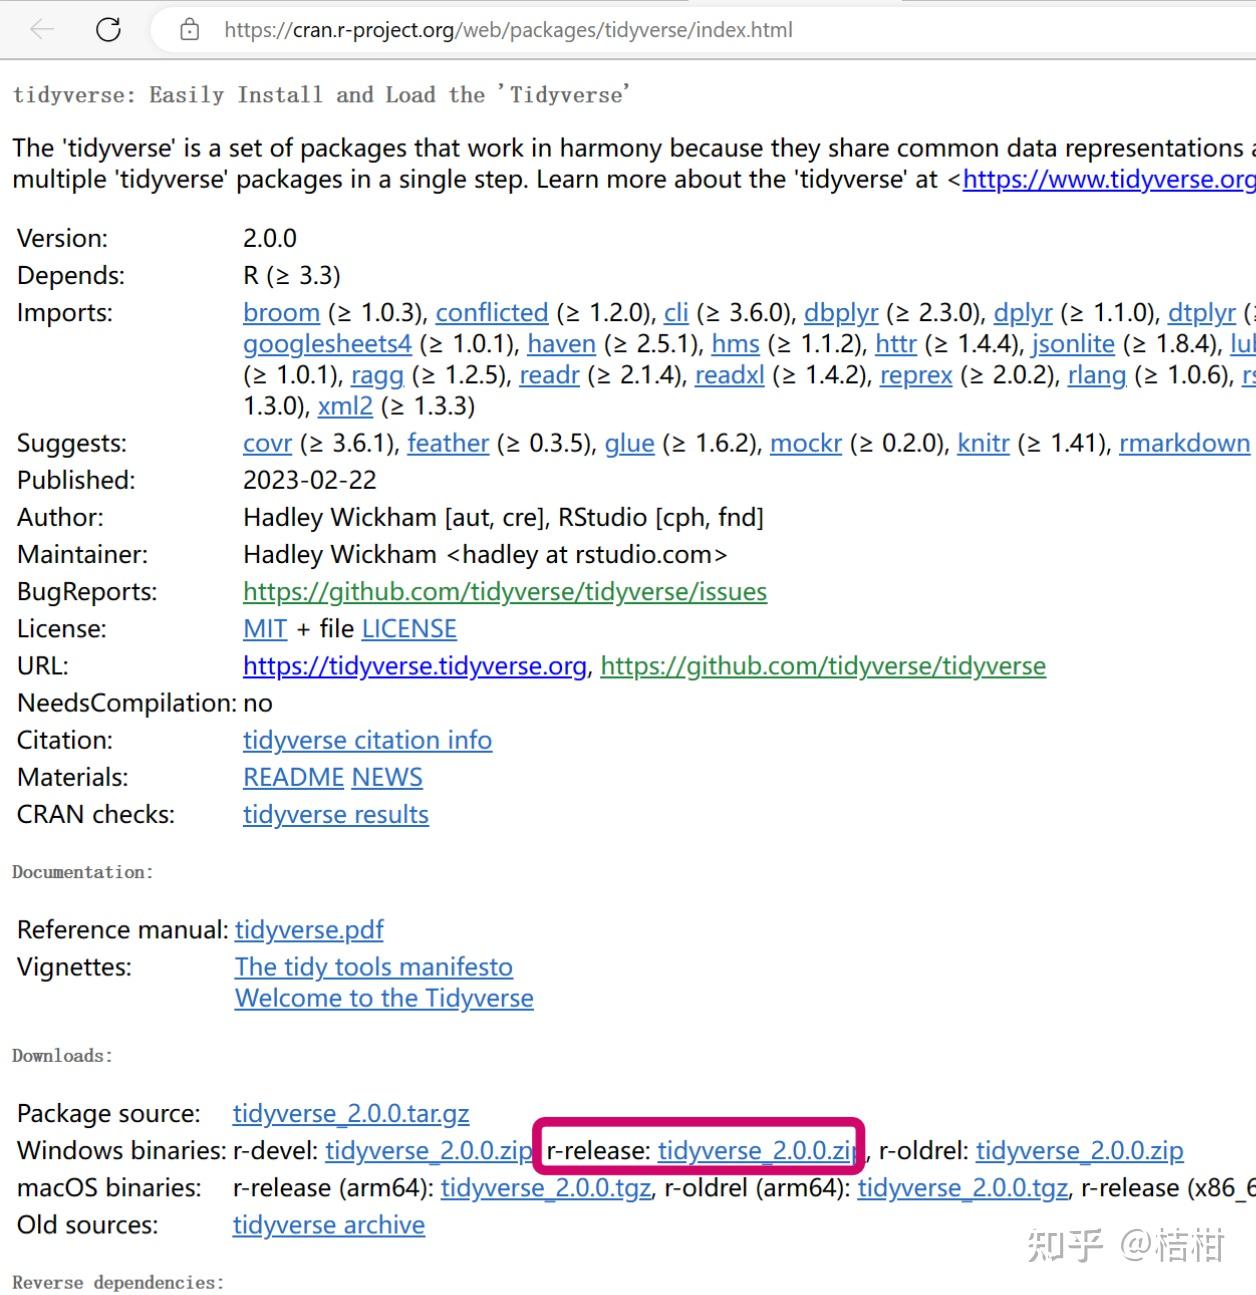
Task: Open the LICENSE file link
Action: point(409,629)
